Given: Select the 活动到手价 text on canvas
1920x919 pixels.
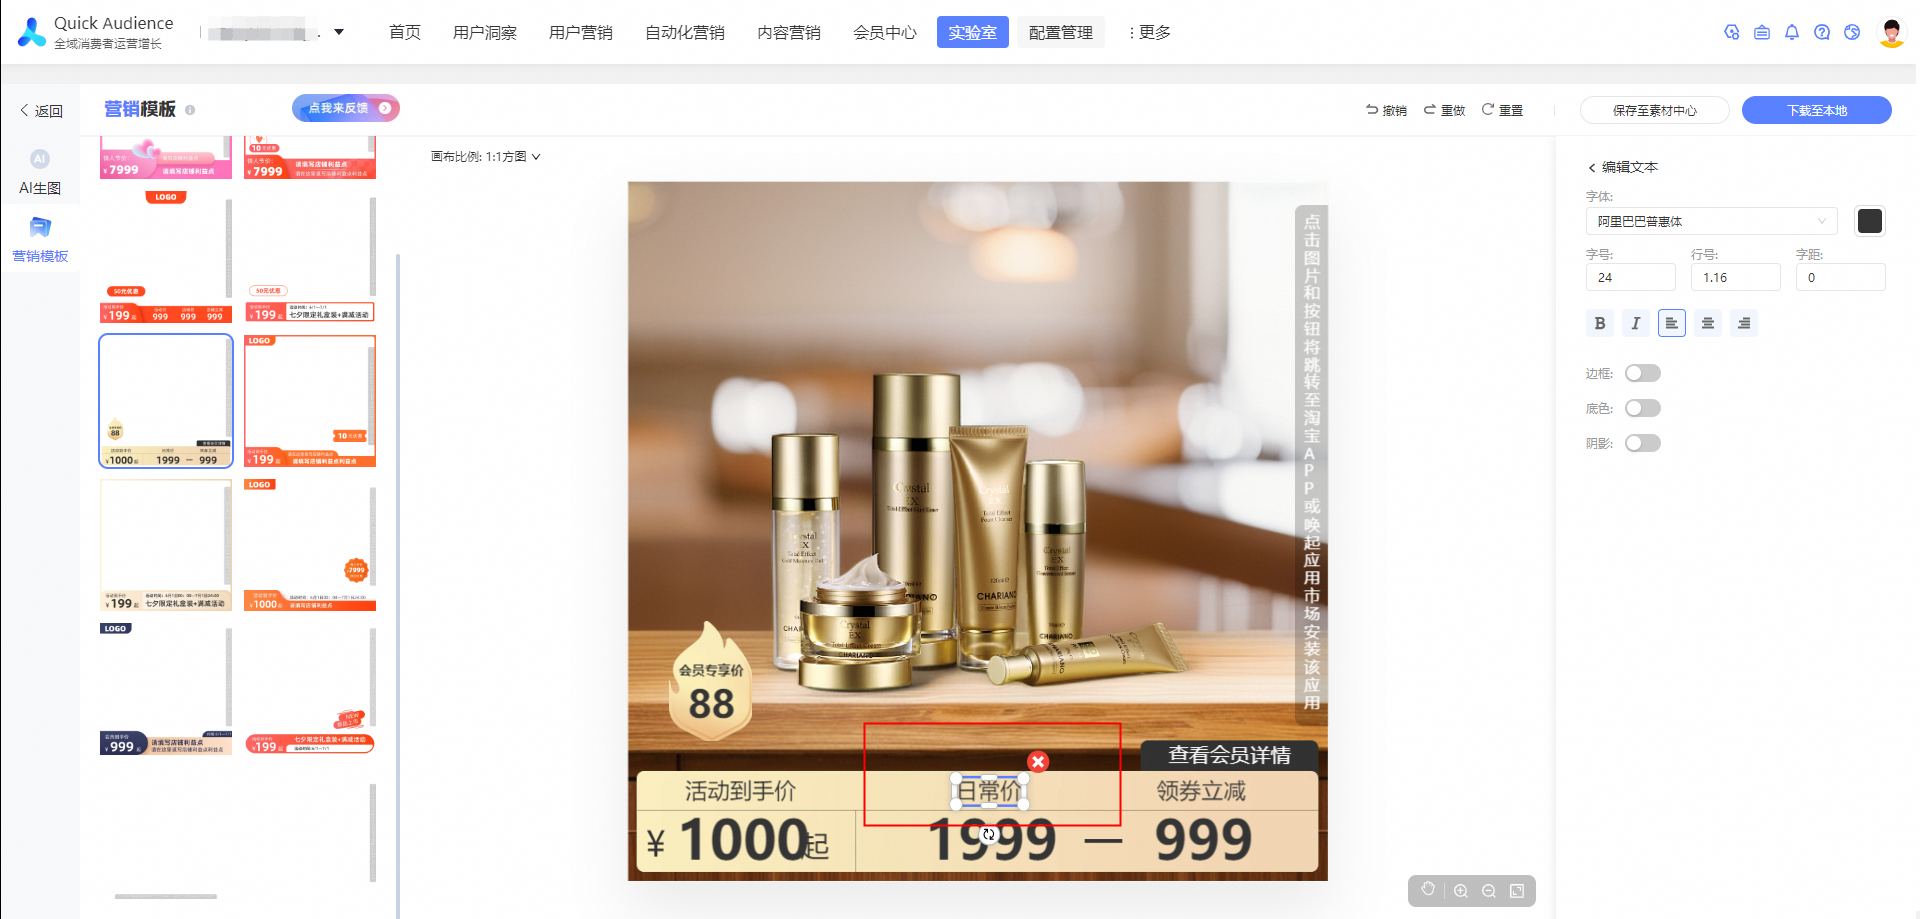Looking at the screenshot, I should click(740, 791).
